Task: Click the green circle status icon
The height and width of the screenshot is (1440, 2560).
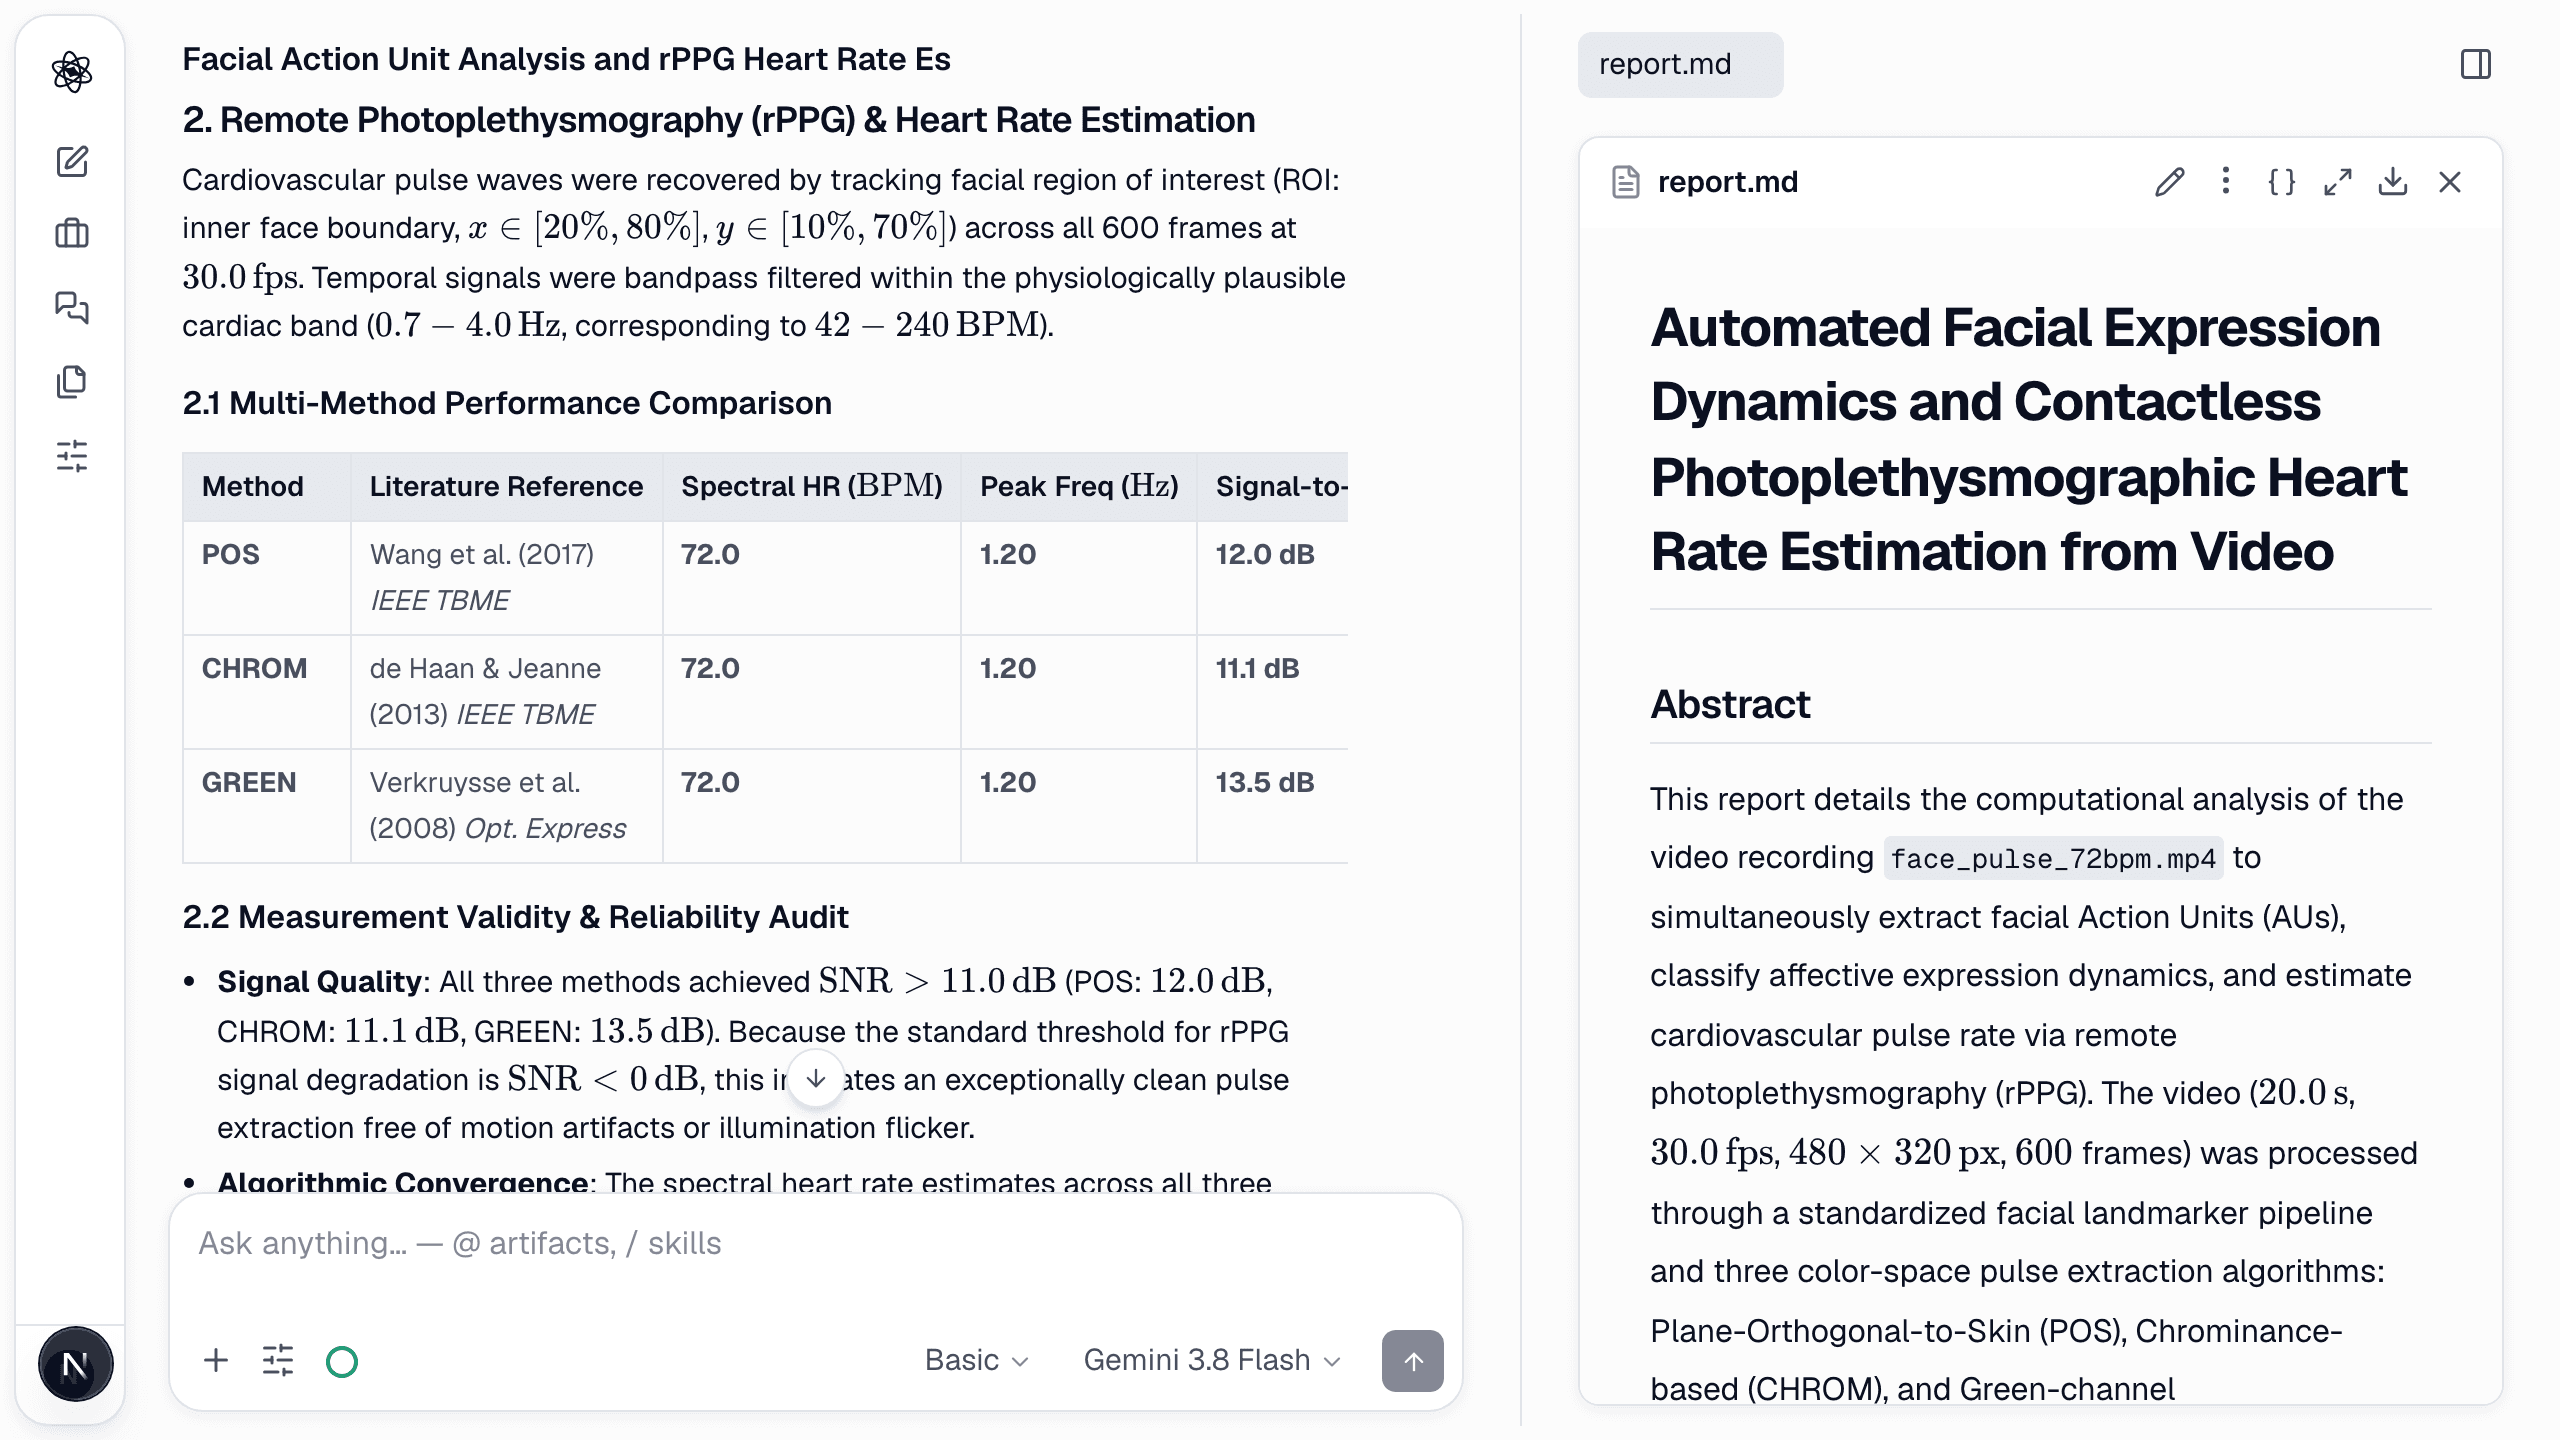Action: (x=342, y=1361)
